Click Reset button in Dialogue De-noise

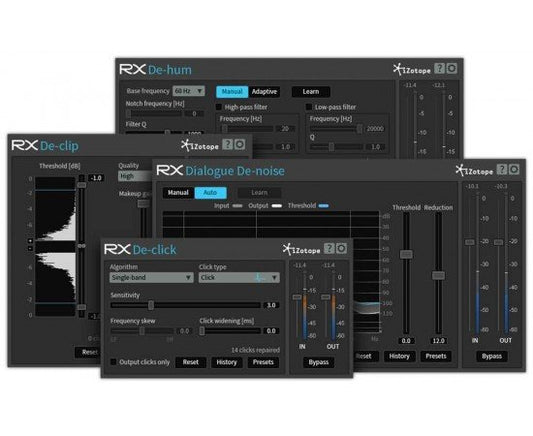pyautogui.click(x=366, y=356)
